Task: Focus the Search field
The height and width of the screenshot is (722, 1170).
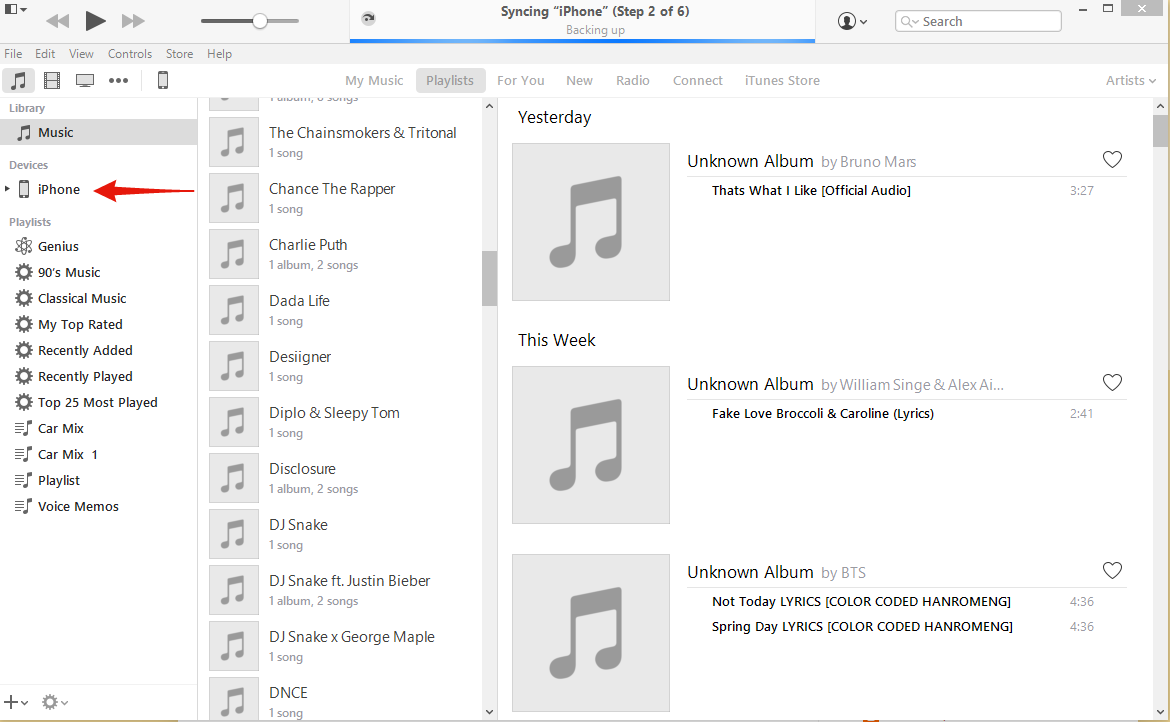Action: [977, 21]
